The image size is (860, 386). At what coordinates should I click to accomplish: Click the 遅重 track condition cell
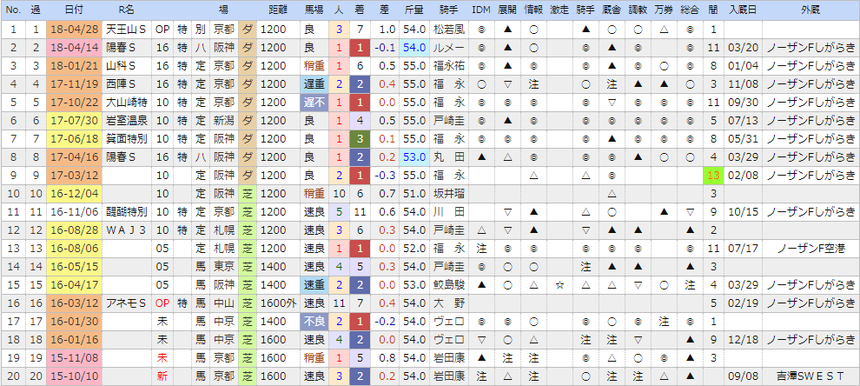point(314,84)
